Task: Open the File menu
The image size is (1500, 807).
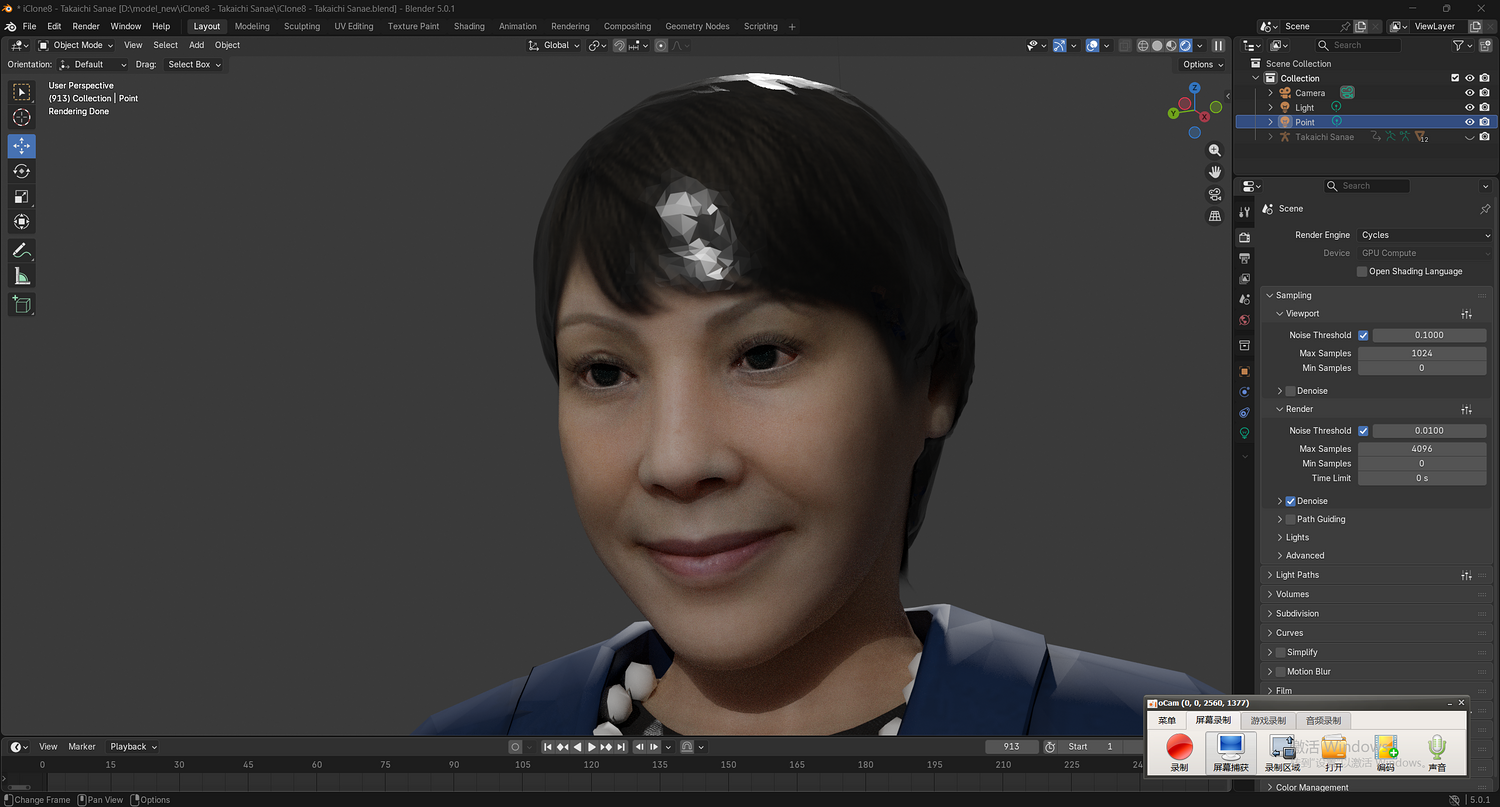Action: (x=29, y=26)
